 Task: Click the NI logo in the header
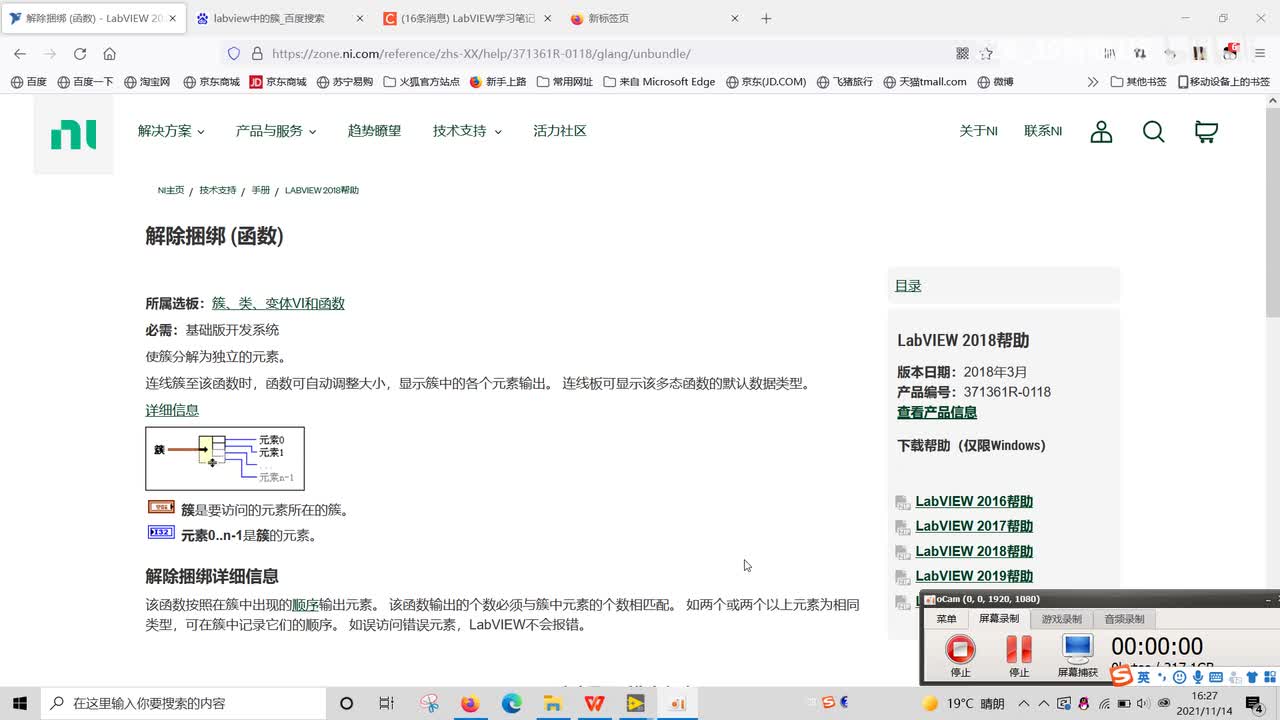[x=73, y=134]
